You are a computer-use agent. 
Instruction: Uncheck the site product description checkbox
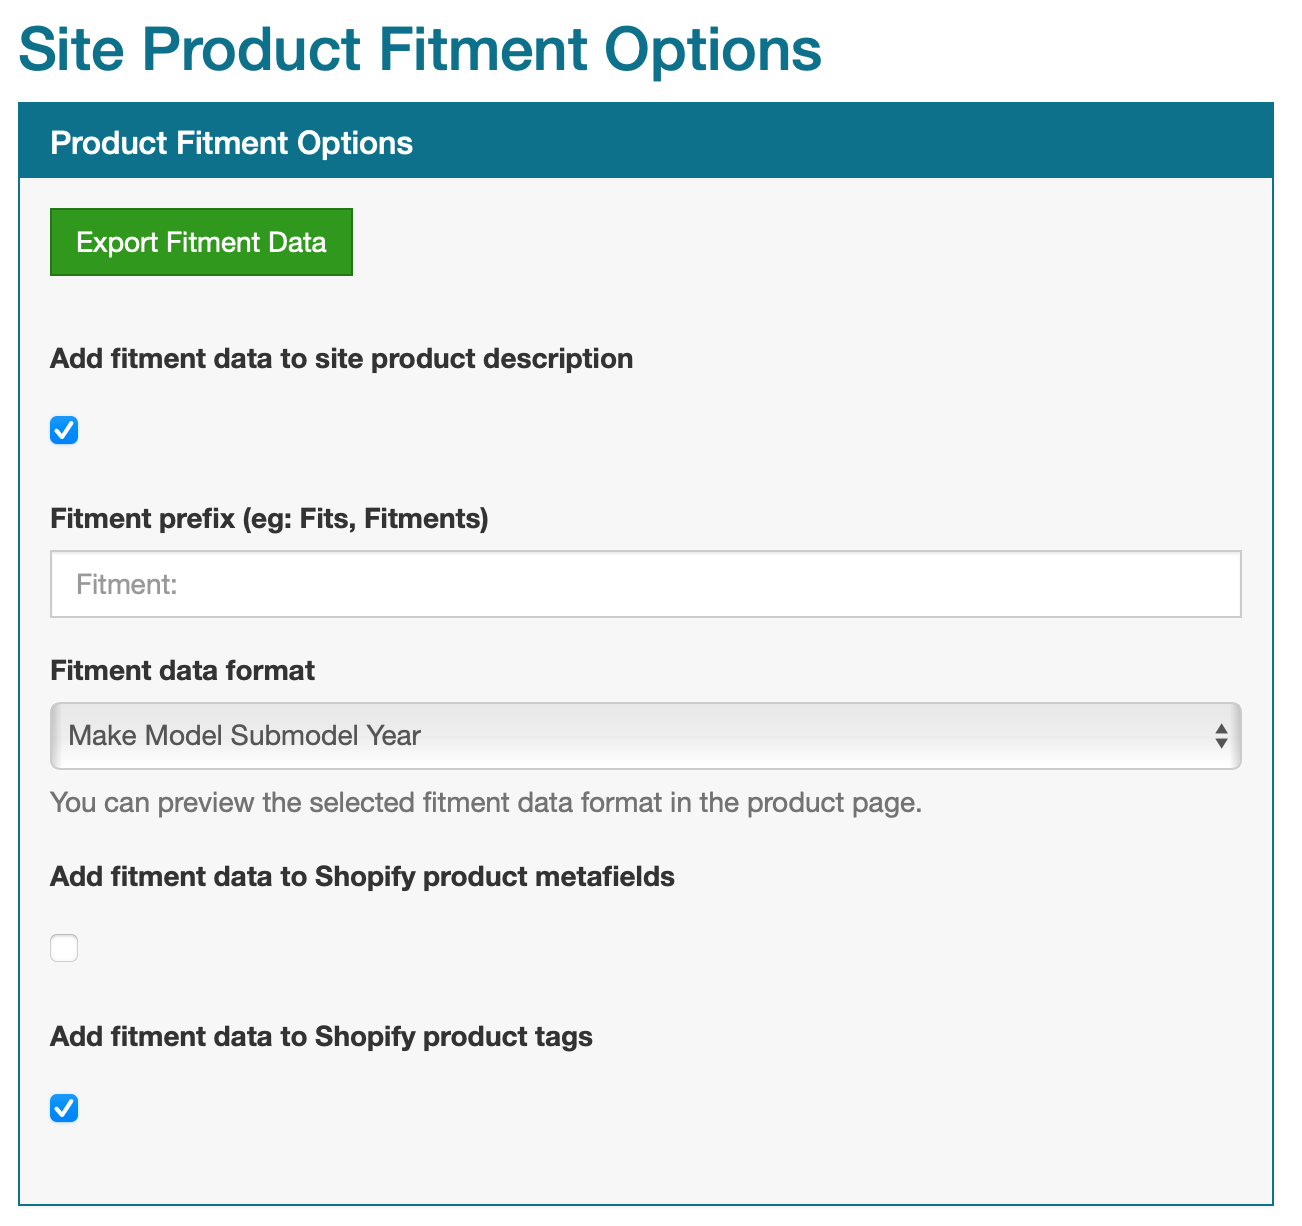(x=64, y=431)
